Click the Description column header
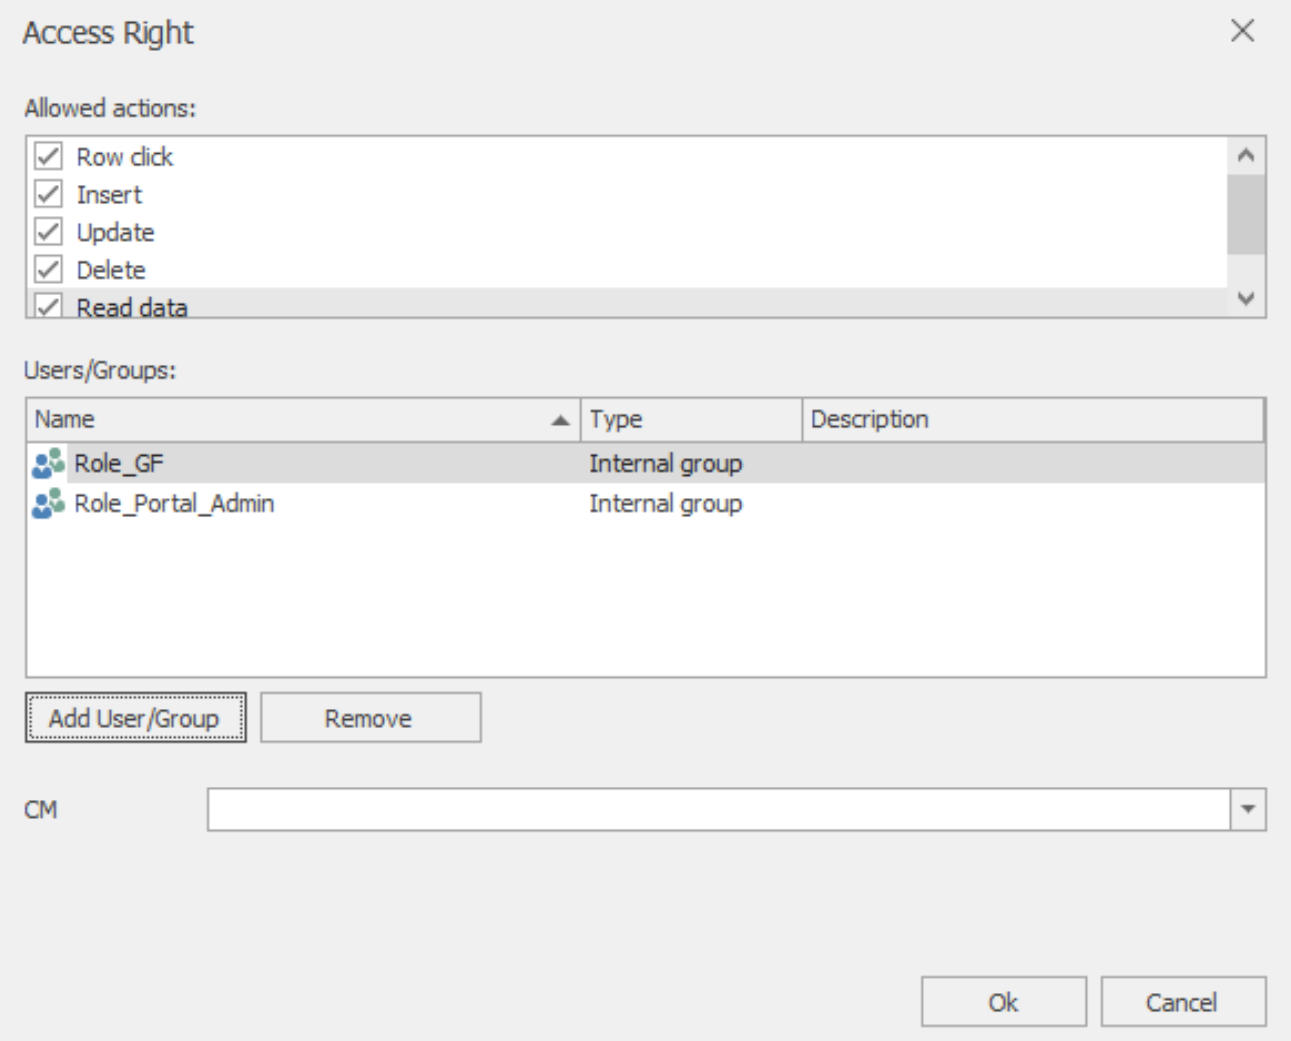This screenshot has height=1041, width=1291. 1033,420
